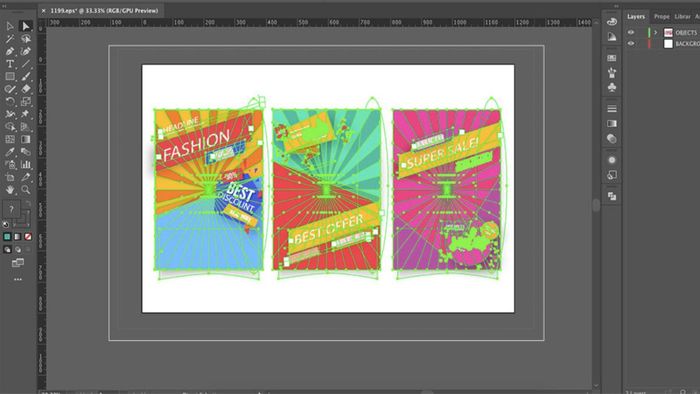This screenshot has width=700, height=394.
Task: Set fill to None mode
Action: [x=28, y=236]
